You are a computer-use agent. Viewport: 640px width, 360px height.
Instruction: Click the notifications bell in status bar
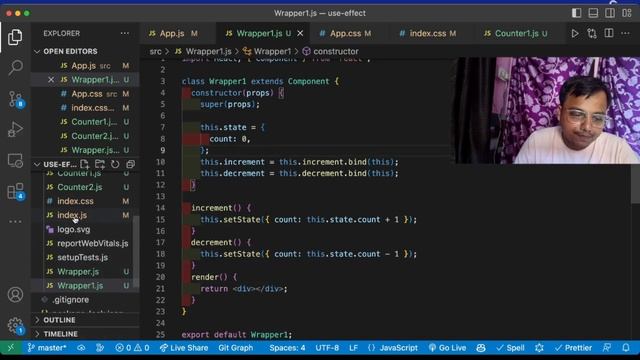tap(626, 348)
